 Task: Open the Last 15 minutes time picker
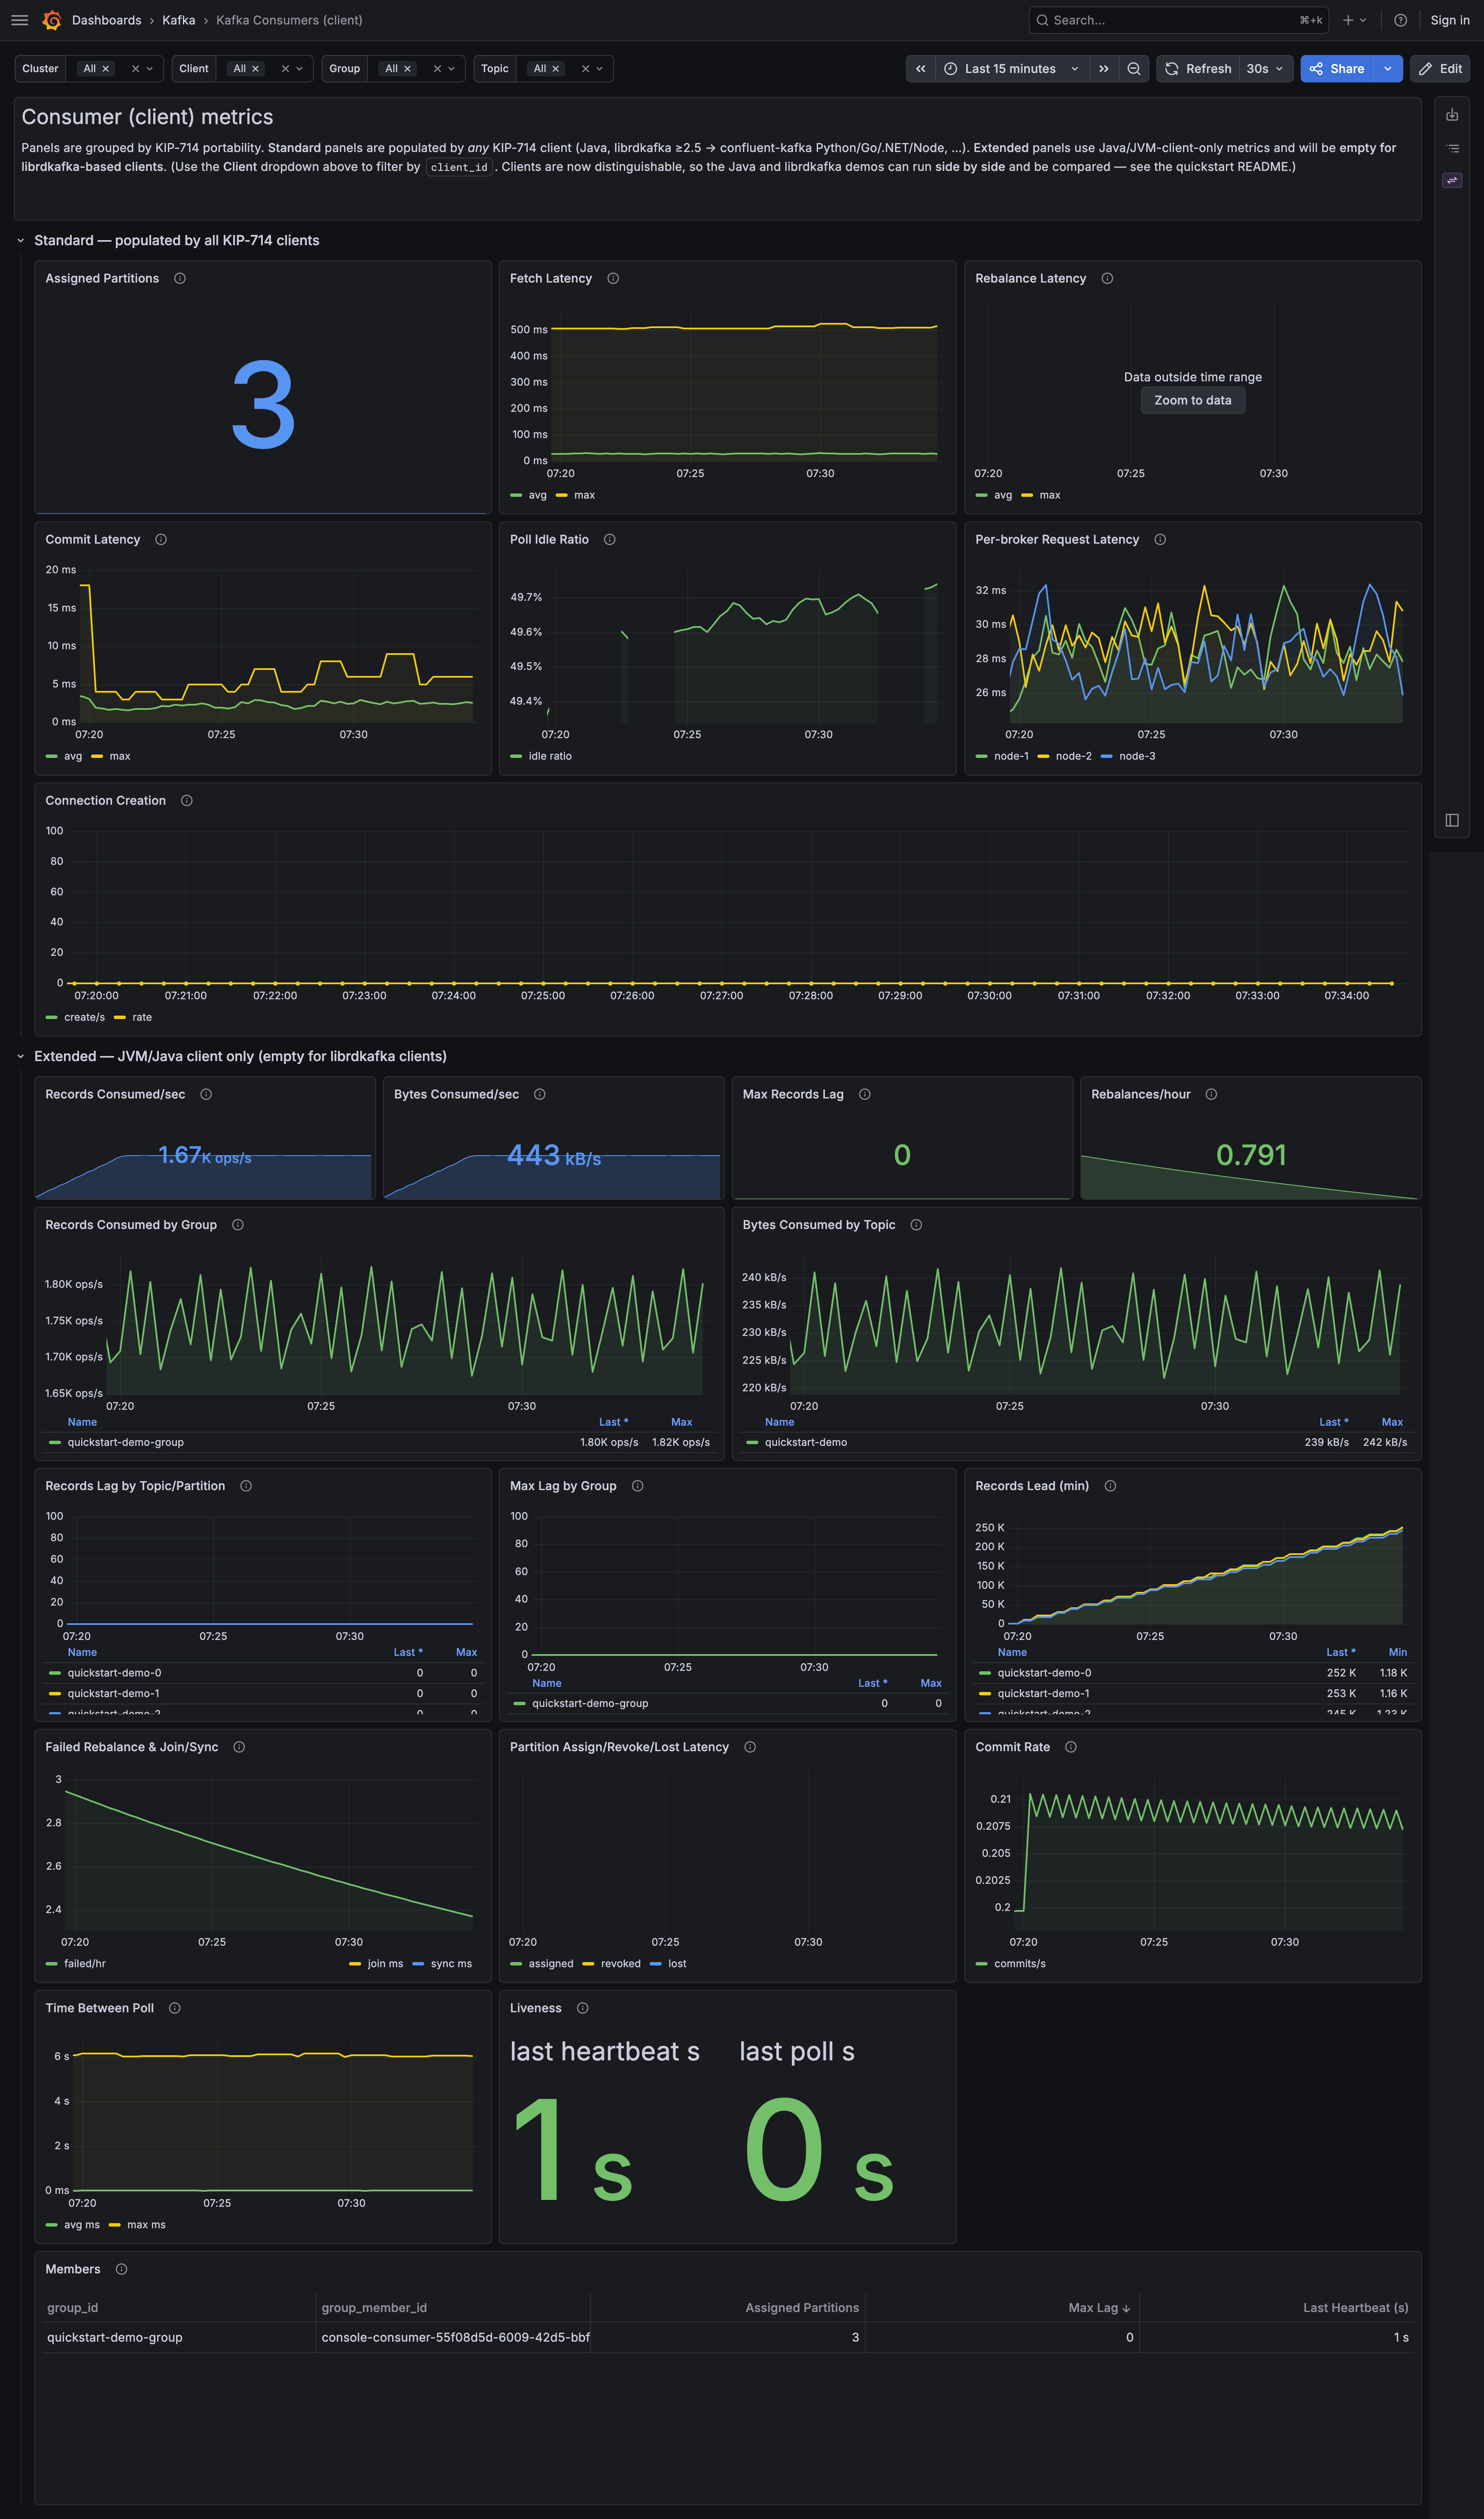tap(1012, 69)
